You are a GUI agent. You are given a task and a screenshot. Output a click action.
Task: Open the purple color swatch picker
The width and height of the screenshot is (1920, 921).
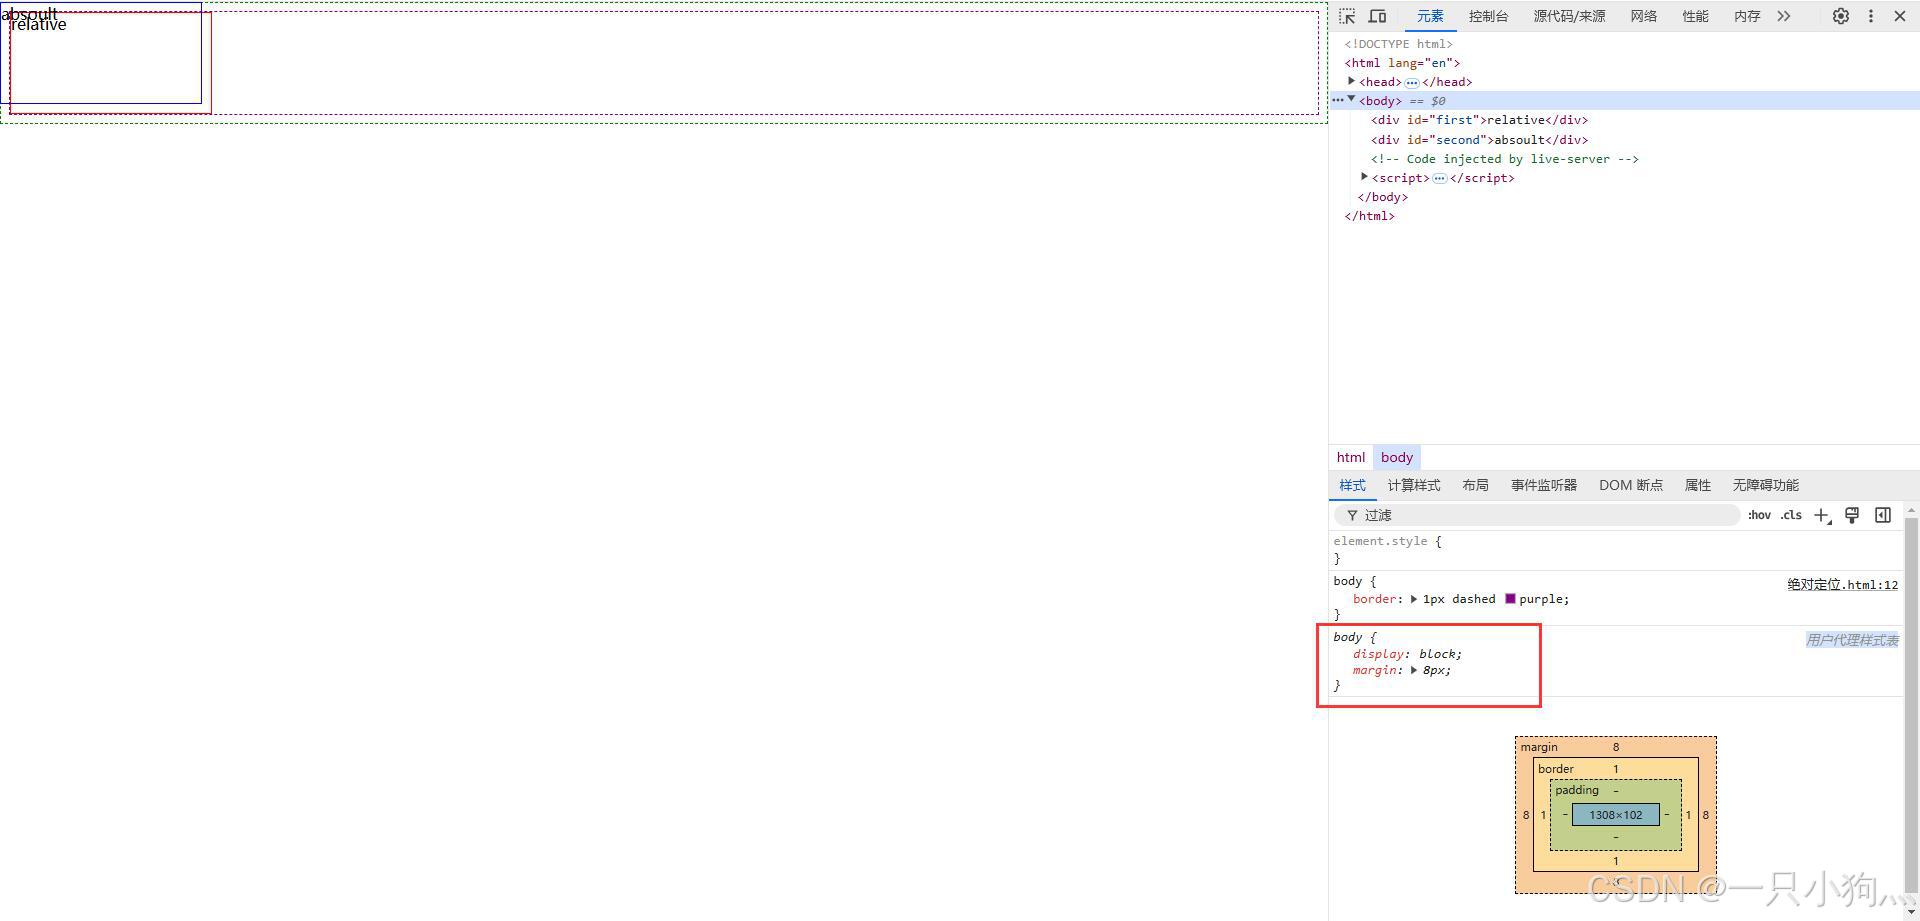(1510, 599)
